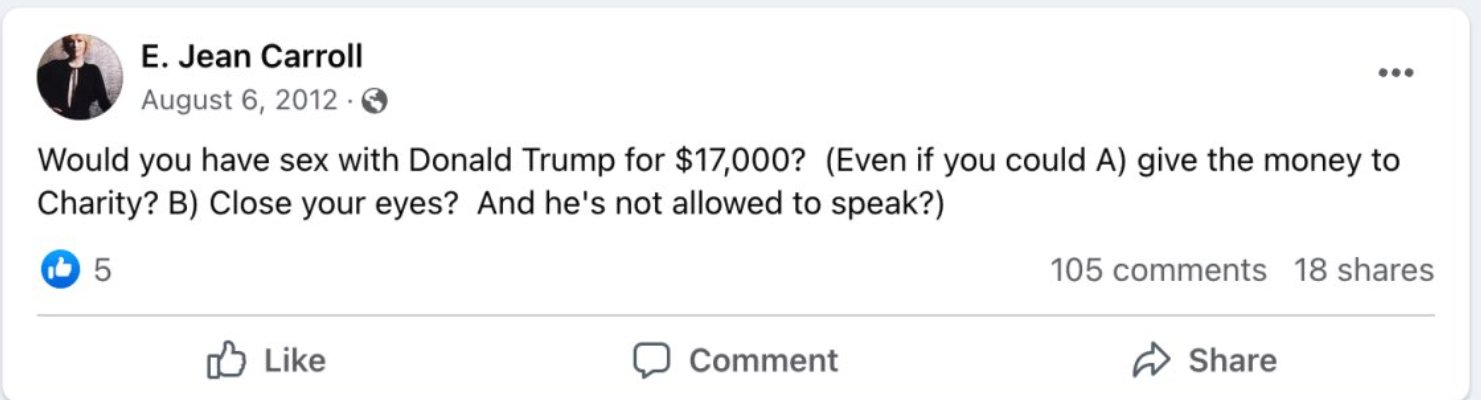1481x400 pixels.
Task: Open the three-dot post options menu
Action: click(1395, 73)
